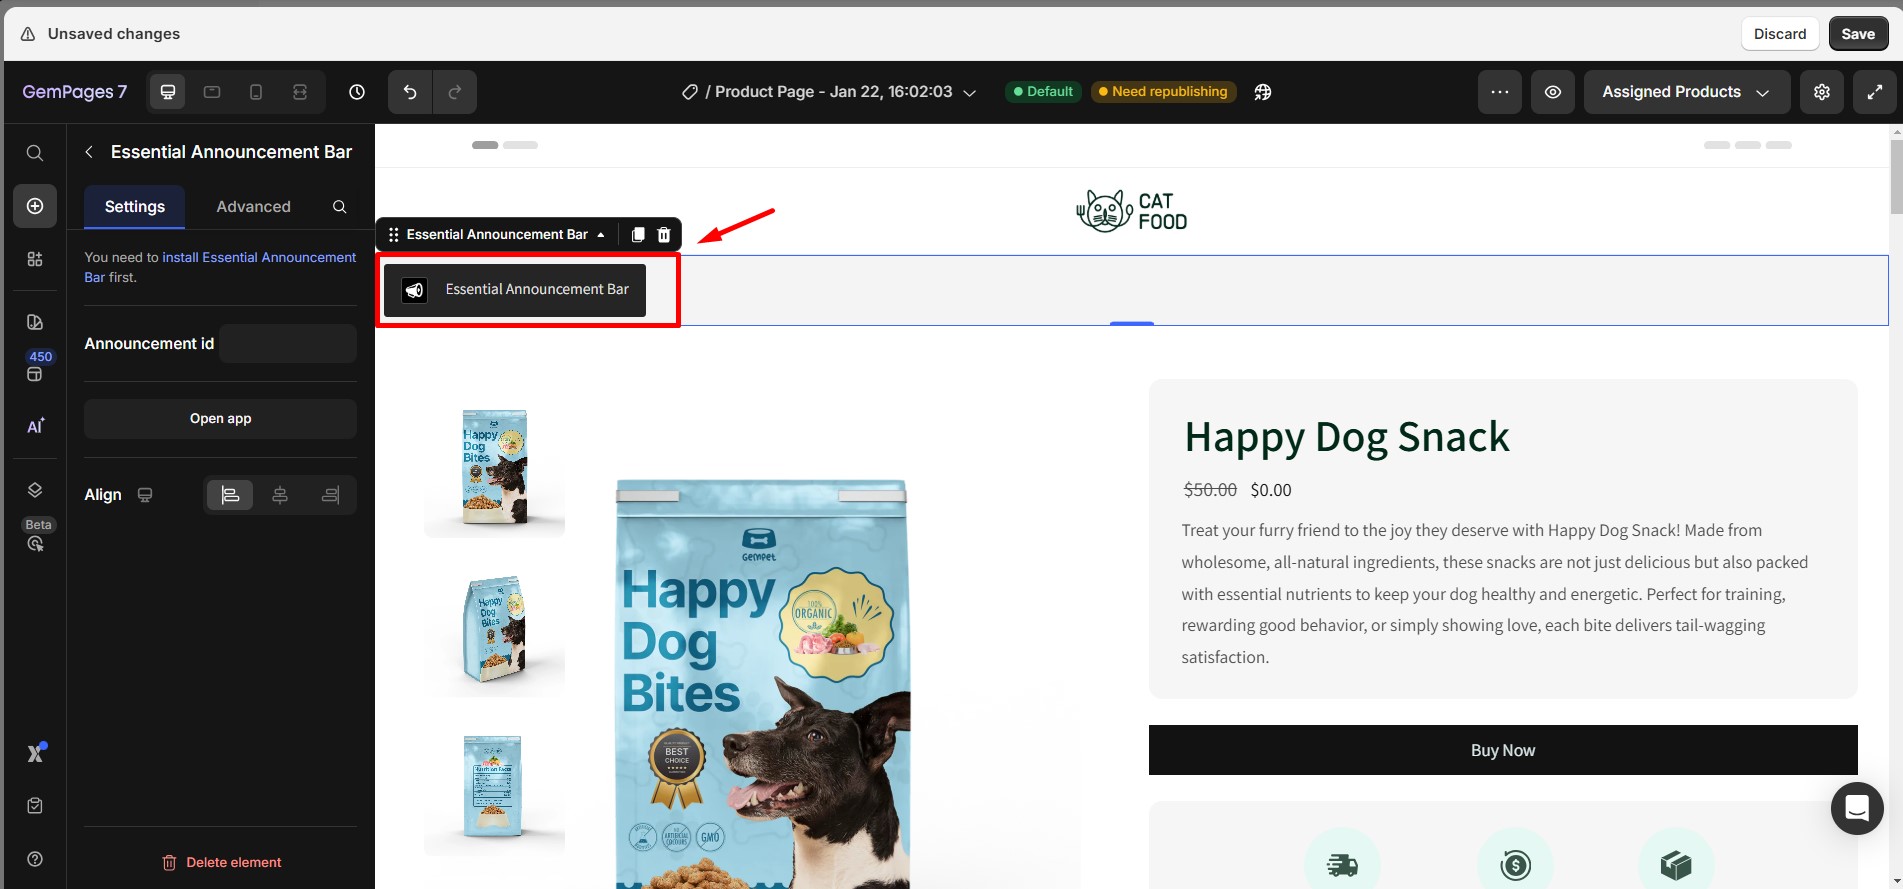Open the Layers stack icon in sidebar
The height and width of the screenshot is (889, 1903).
tap(35, 490)
